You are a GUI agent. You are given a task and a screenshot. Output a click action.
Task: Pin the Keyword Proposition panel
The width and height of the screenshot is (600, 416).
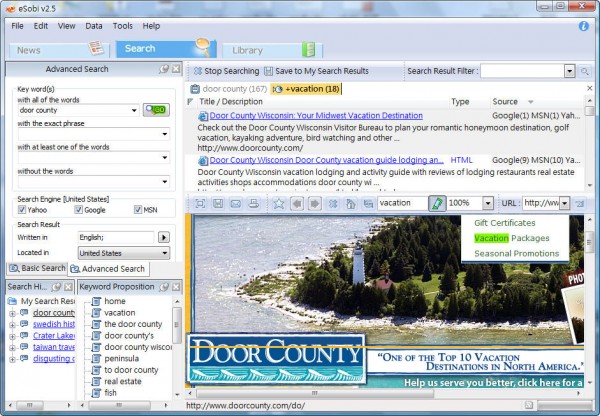[x=164, y=287]
